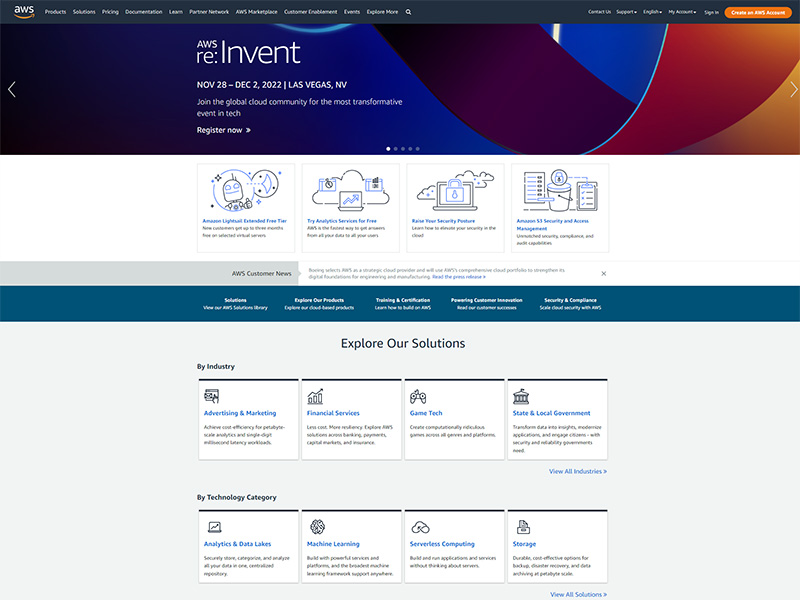Click the AWS logo in header

24,11
